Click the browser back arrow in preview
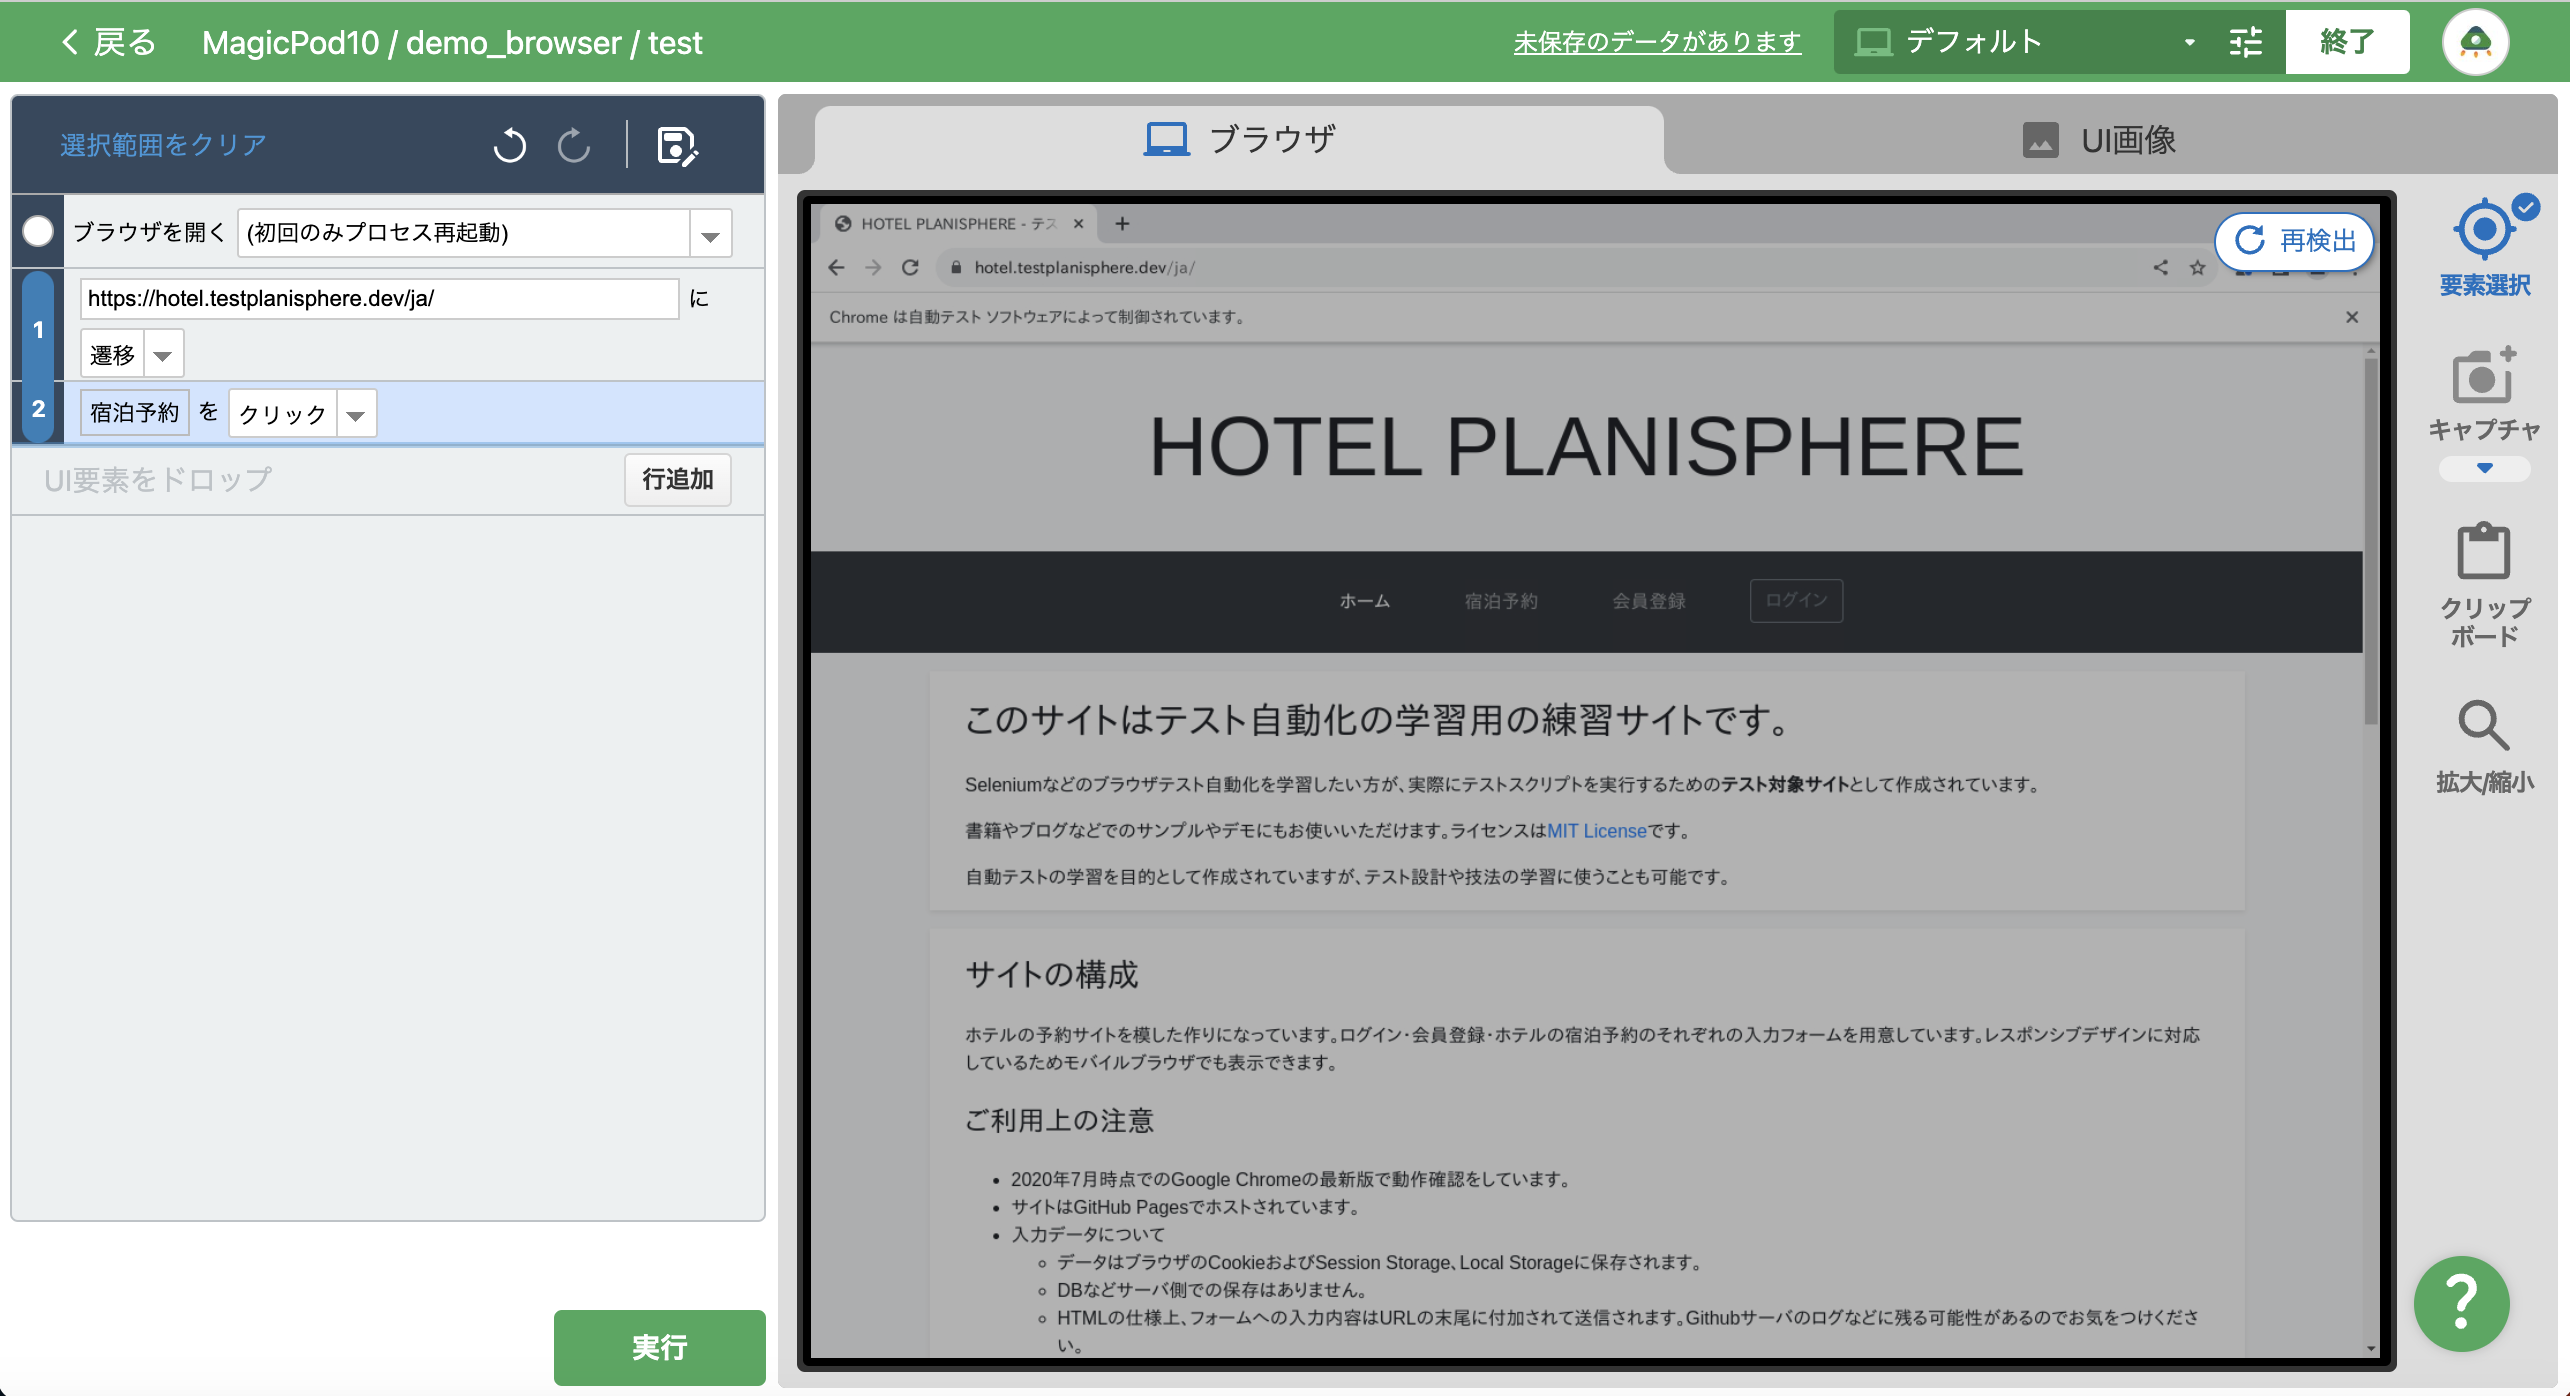Viewport: 2570px width, 1396px height. (x=837, y=267)
